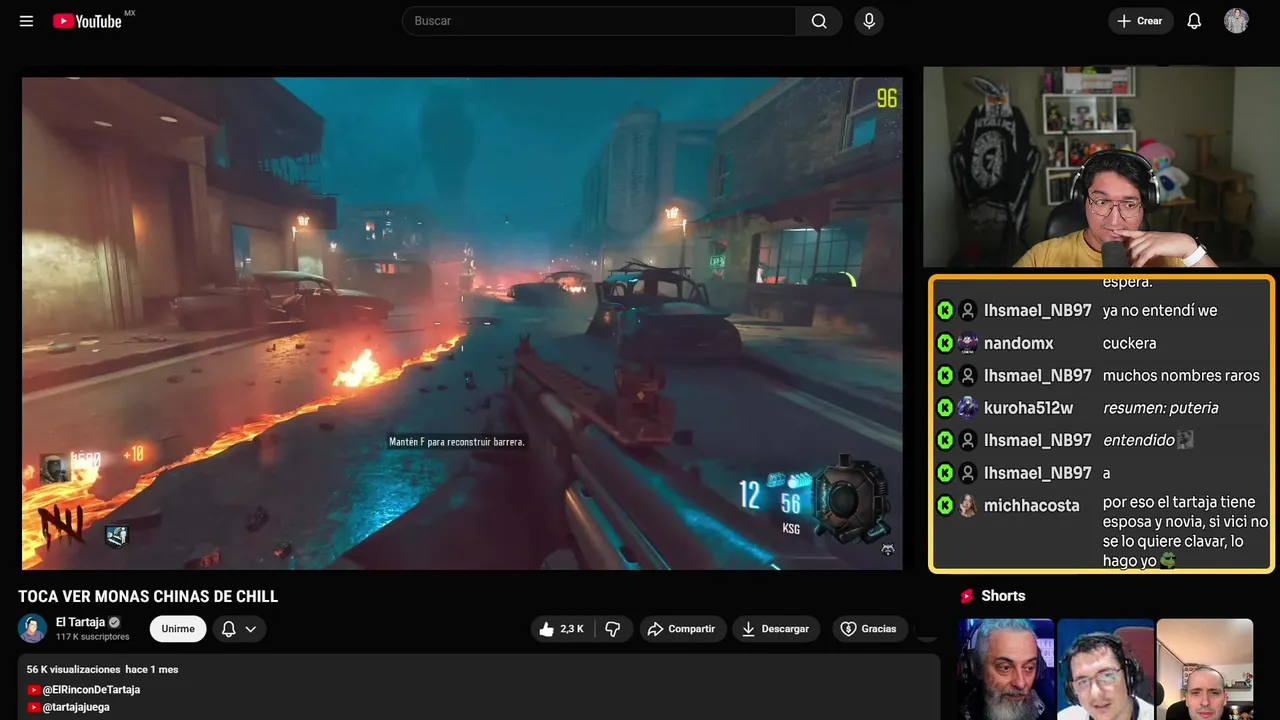Screen dimensions: 1280x720
Task: Click the michhacosta chat avatar
Action: click(x=968, y=505)
